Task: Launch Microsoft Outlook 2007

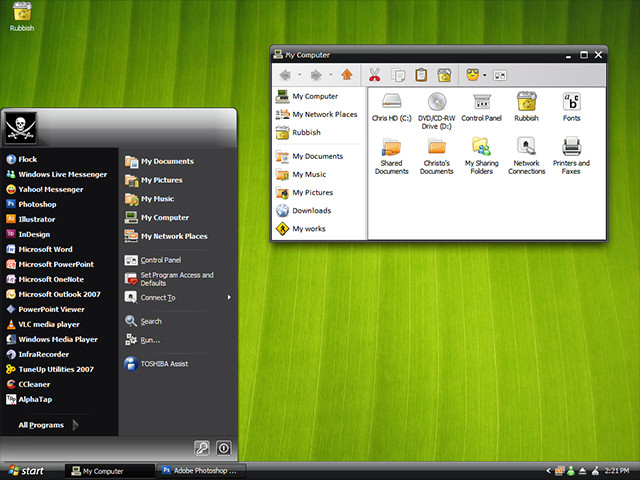Action: (x=53, y=294)
